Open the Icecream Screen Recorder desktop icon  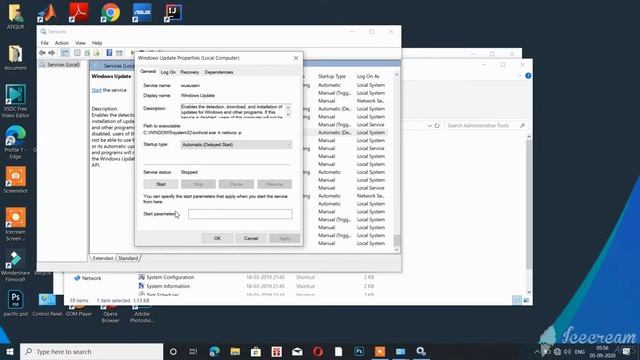click(x=16, y=224)
